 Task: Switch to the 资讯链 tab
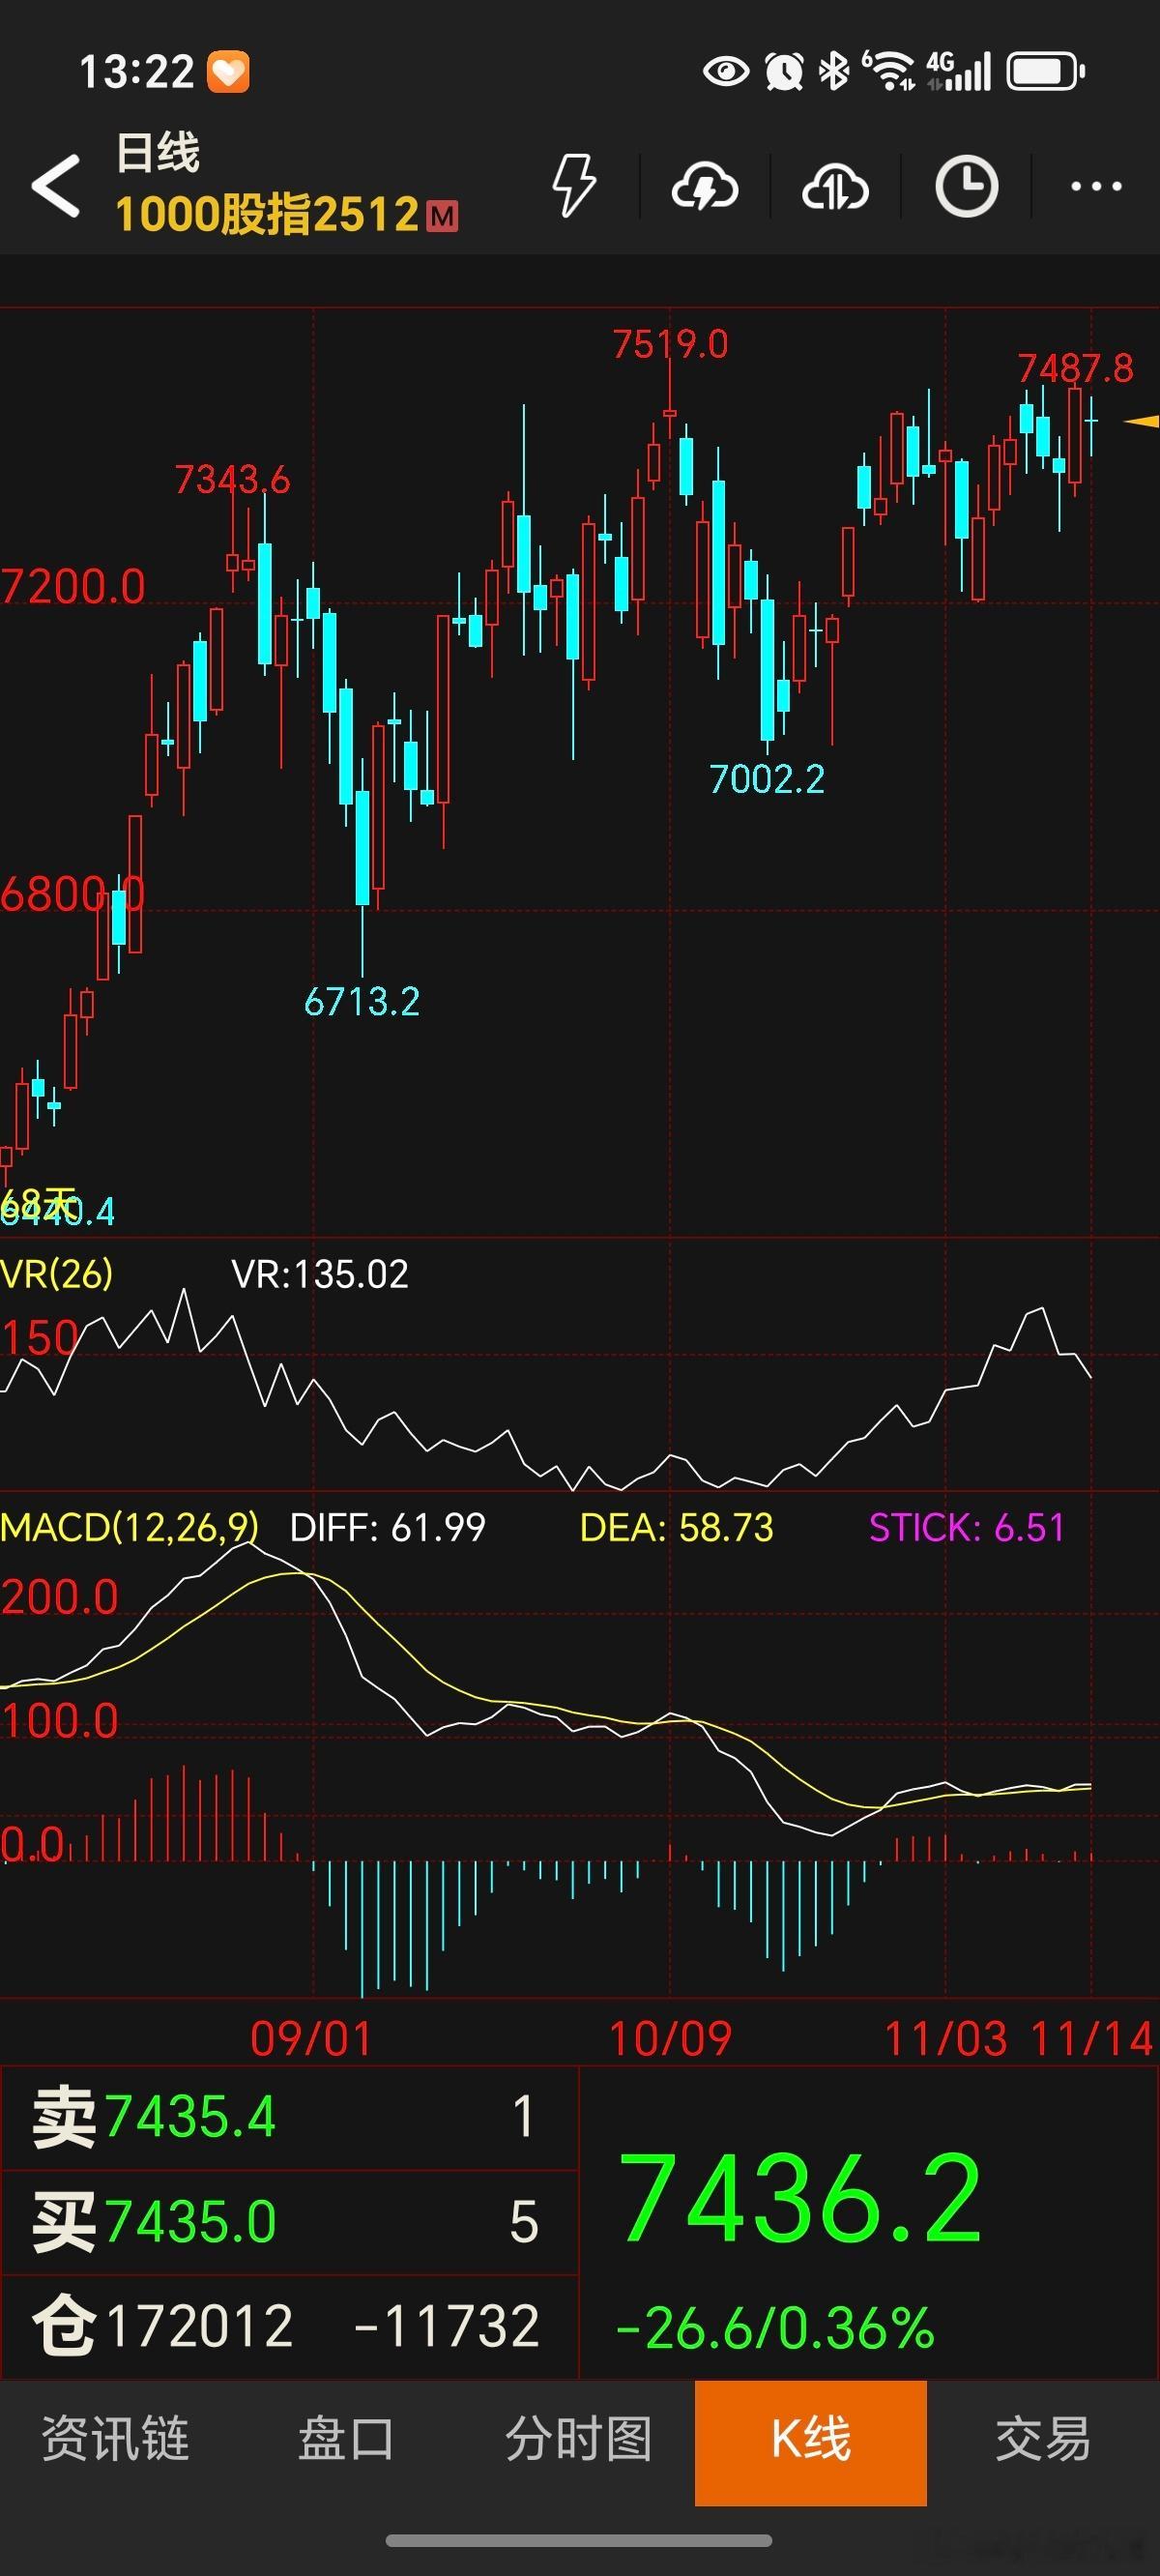coord(115,2439)
